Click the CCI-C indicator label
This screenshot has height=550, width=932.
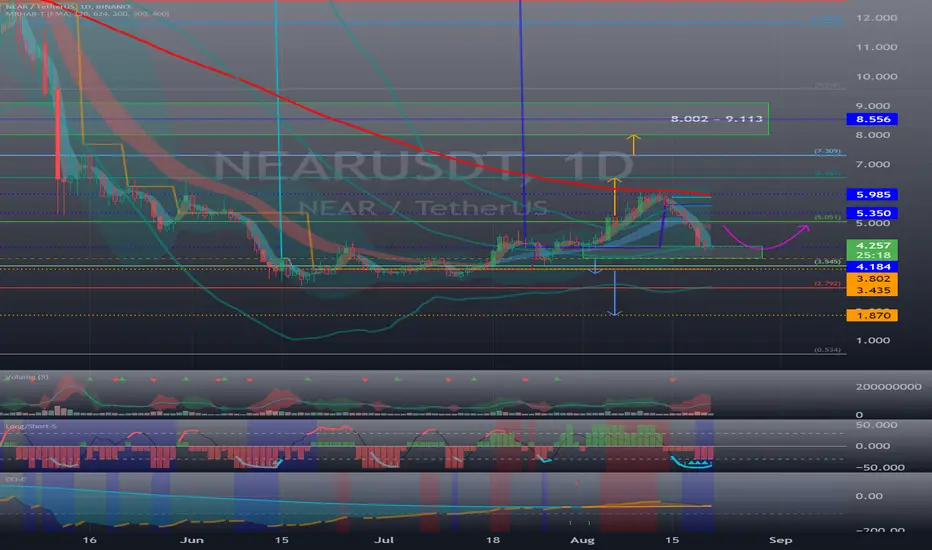click(15, 479)
